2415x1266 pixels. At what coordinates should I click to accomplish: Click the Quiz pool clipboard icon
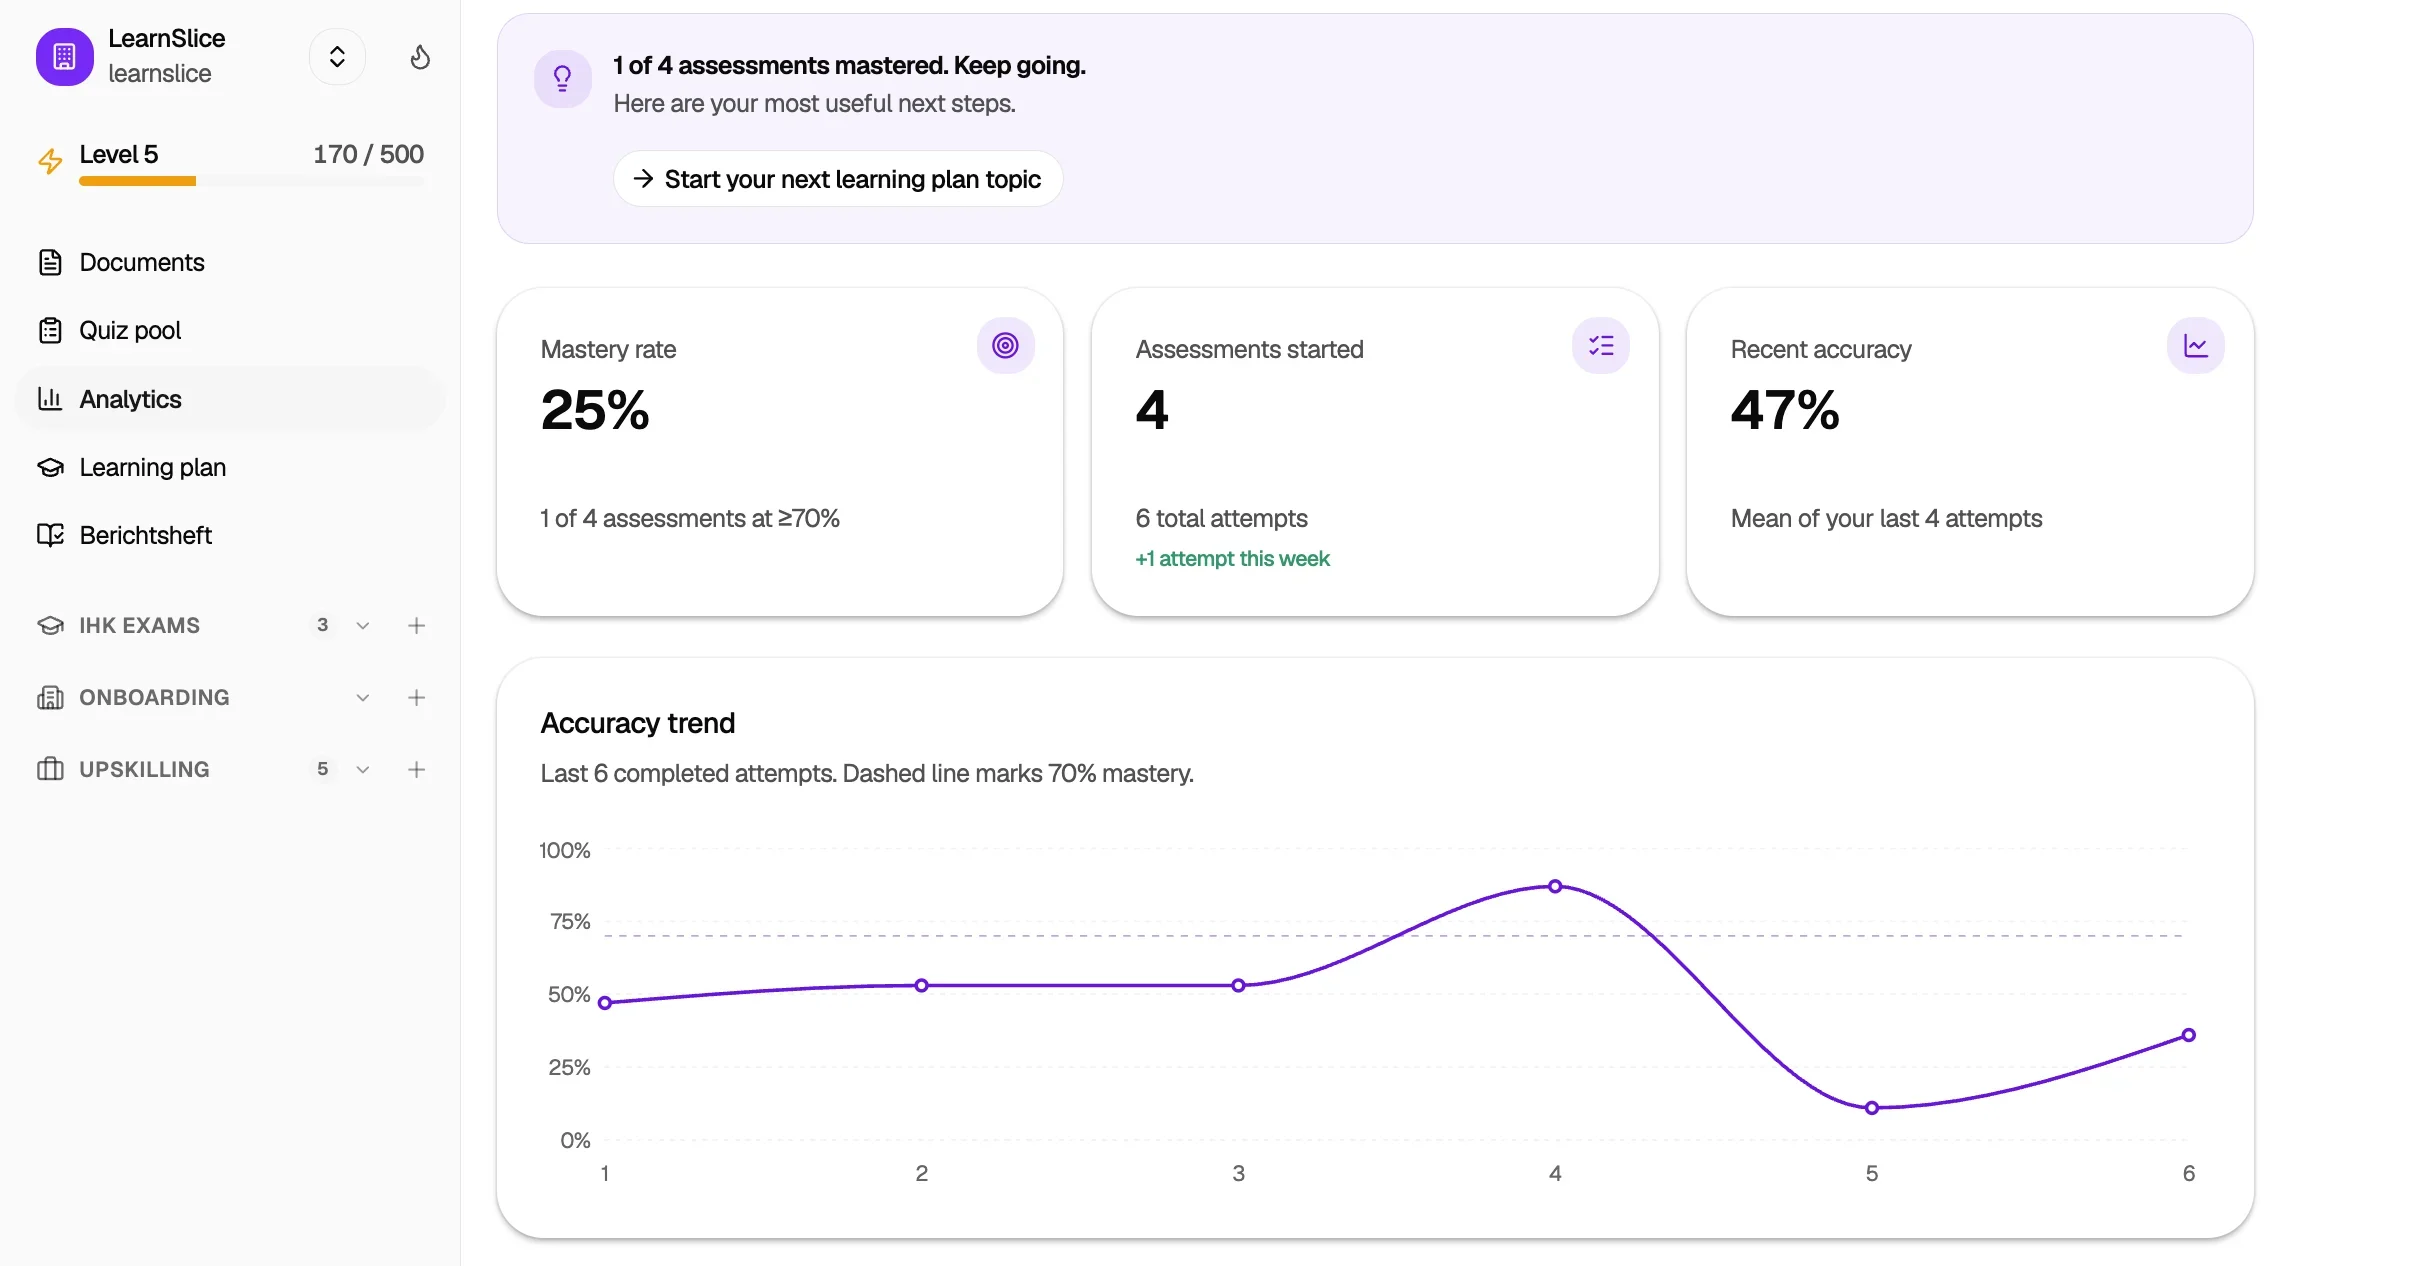click(x=50, y=330)
